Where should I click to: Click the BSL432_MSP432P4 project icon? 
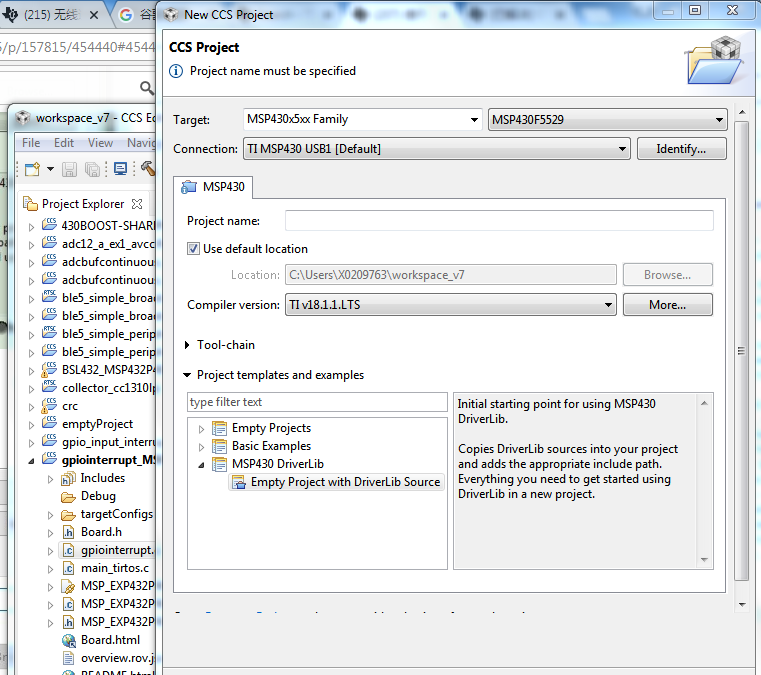[x=49, y=369]
